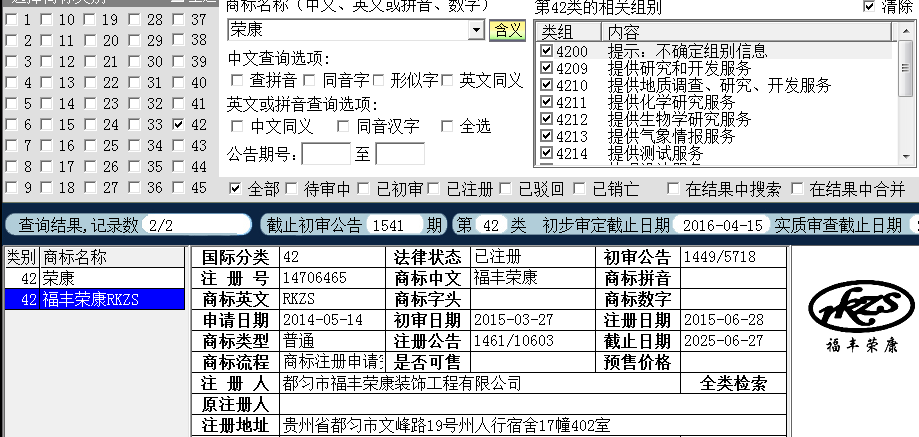Select the 荣康 result row

pyautogui.click(x=94, y=278)
